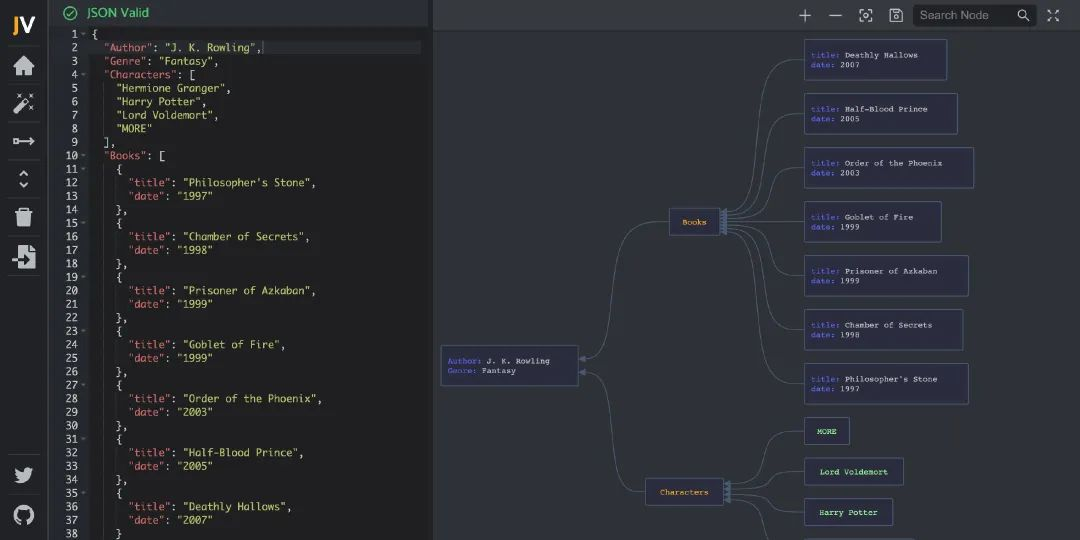Viewport: 1080px width, 540px height.
Task: Collapse the Characters array at line 4
Action: coord(84,74)
